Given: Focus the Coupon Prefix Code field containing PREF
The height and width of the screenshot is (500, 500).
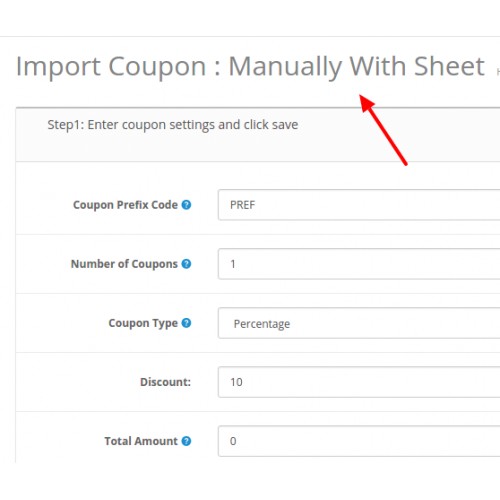Looking at the screenshot, I should click(x=359, y=205).
